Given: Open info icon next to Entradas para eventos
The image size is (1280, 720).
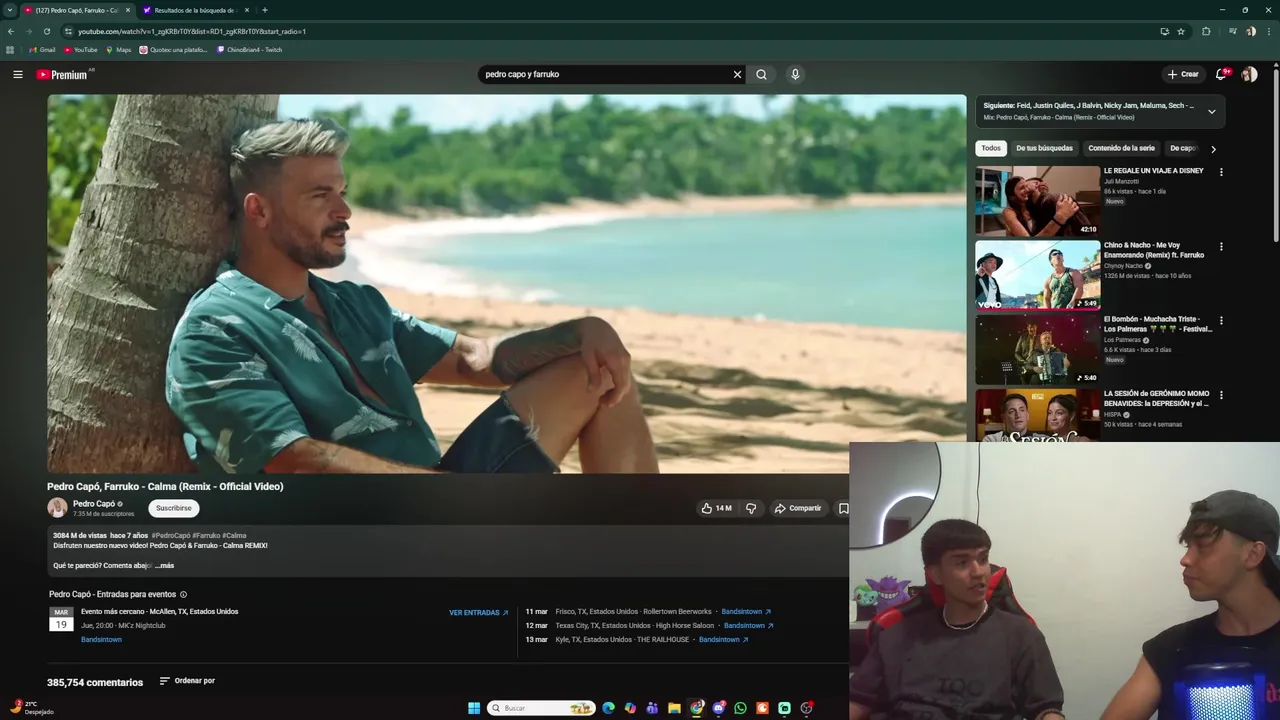Looking at the screenshot, I should (183, 594).
